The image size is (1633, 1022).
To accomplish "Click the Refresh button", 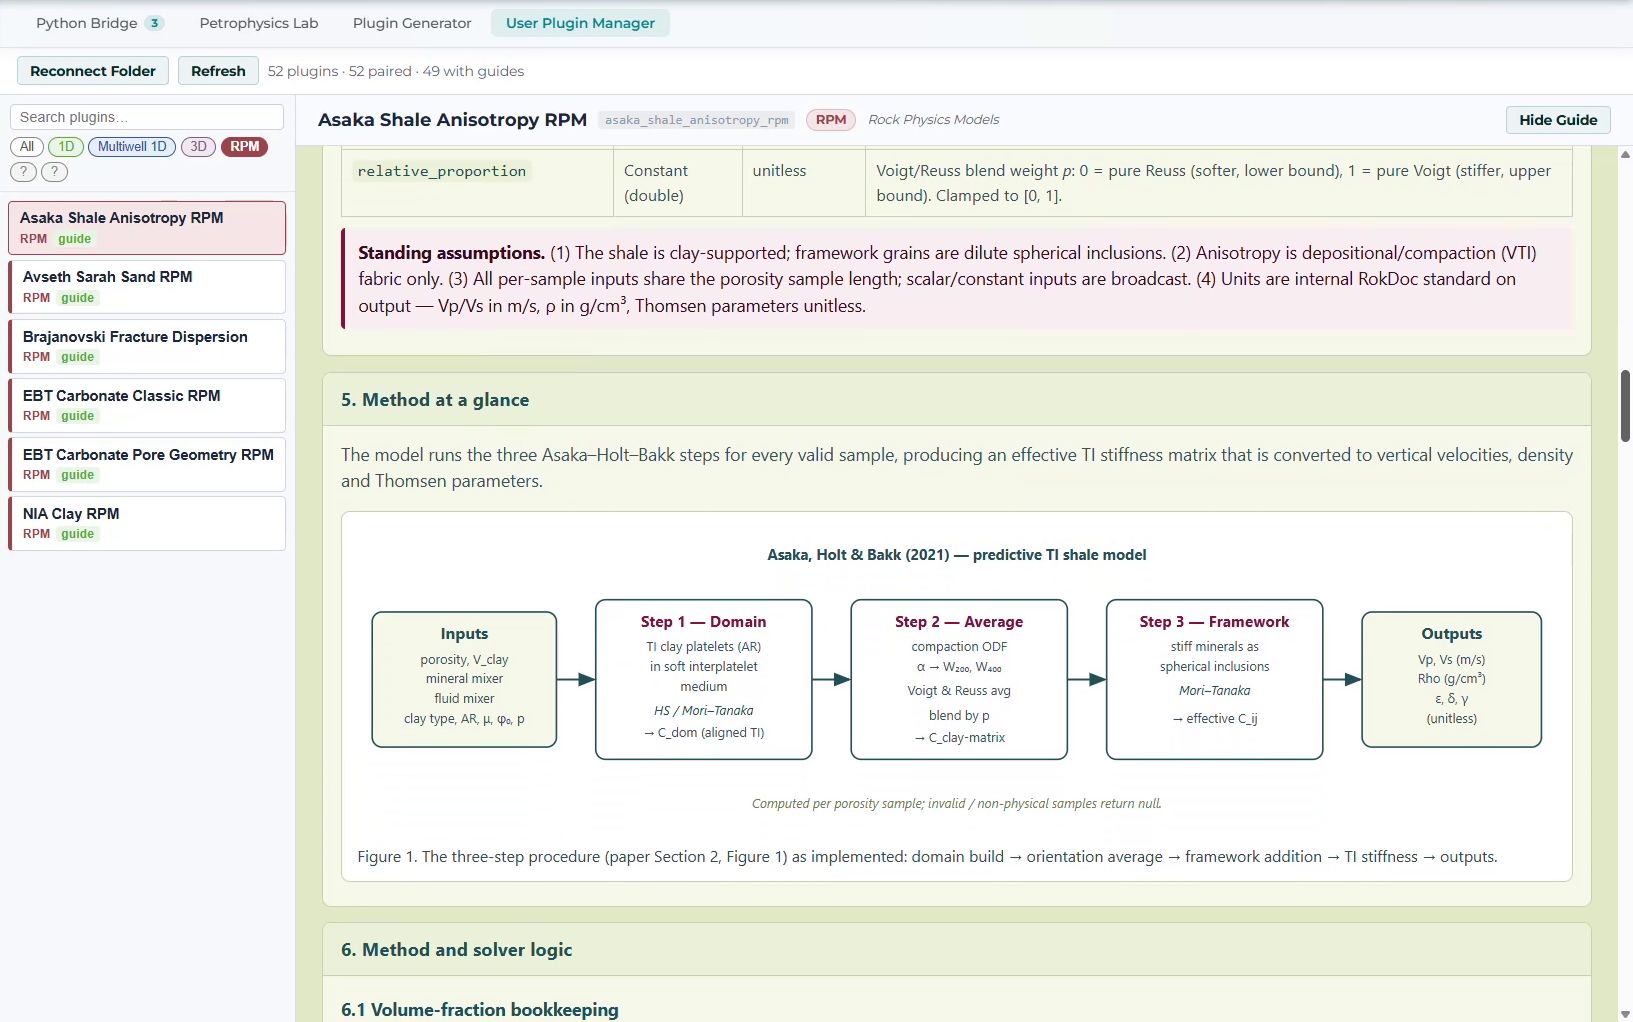I will tap(218, 71).
